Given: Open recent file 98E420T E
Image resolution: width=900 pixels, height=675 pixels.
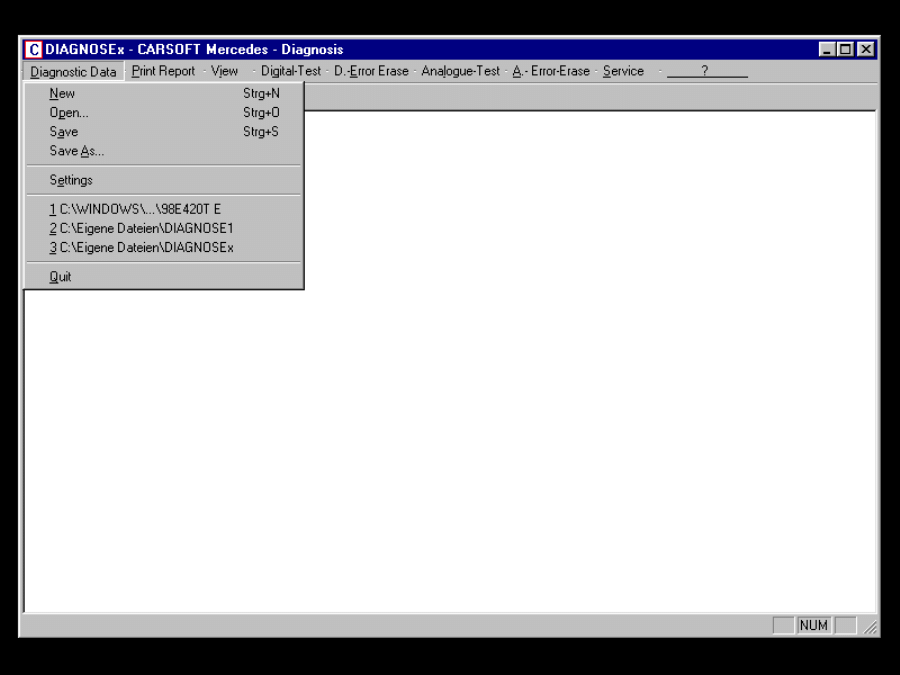Looking at the screenshot, I should (x=135, y=210).
